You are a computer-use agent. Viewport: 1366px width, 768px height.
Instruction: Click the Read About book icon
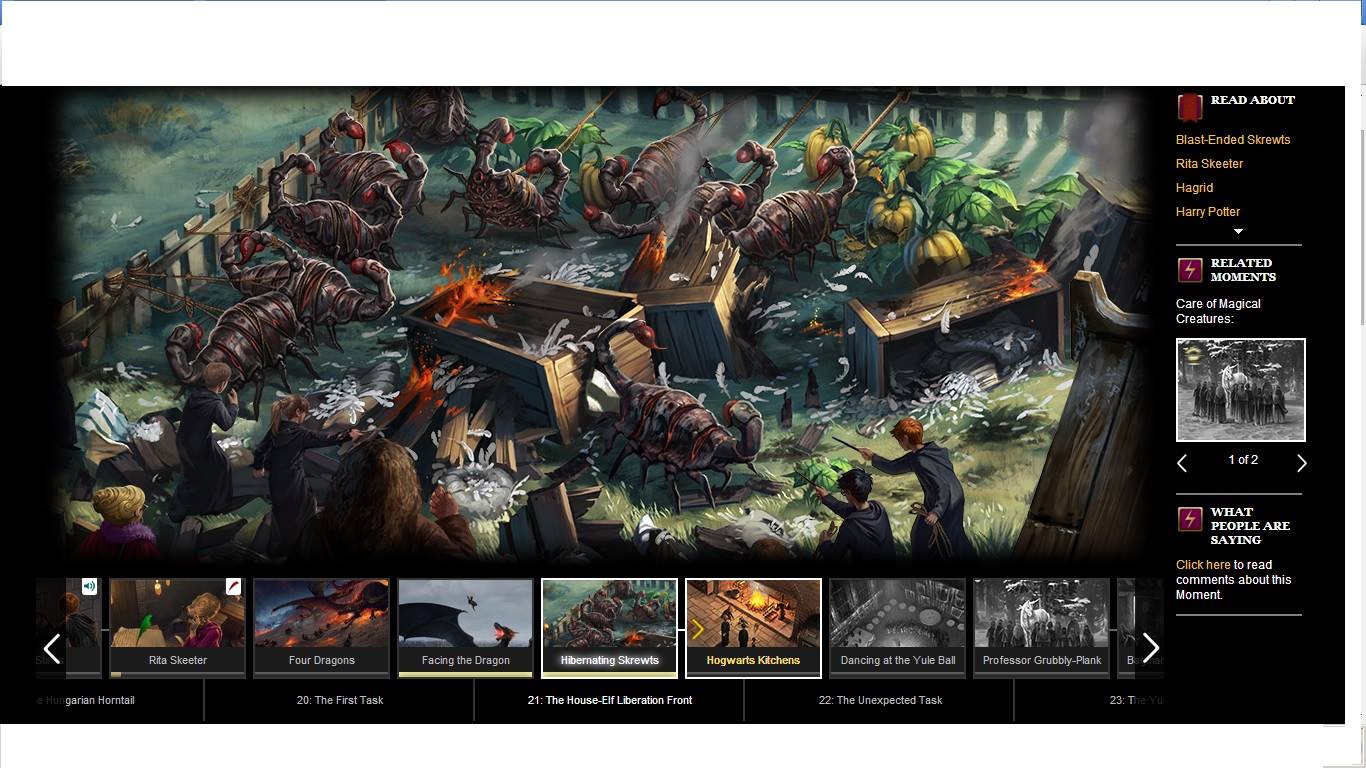point(1189,107)
